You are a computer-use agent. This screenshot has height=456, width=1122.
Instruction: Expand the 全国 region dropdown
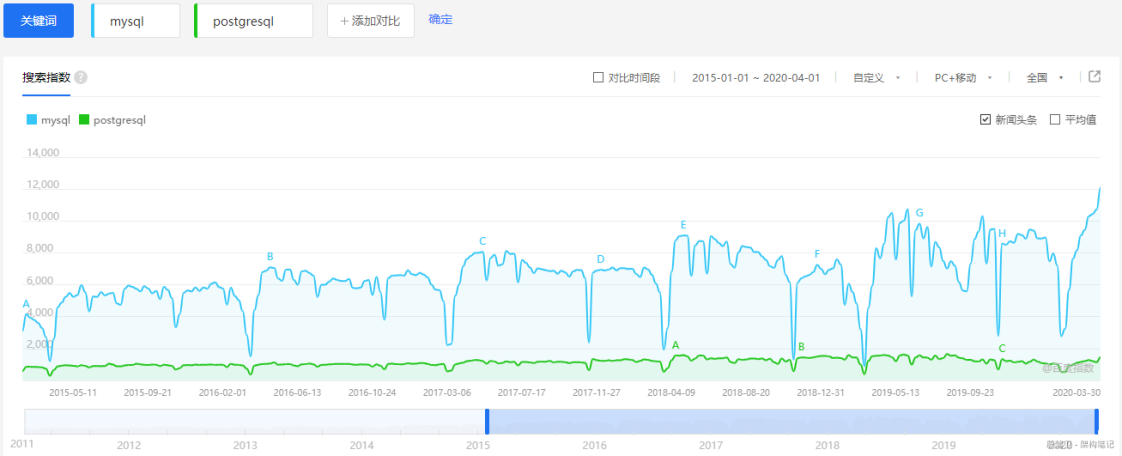coord(1045,77)
